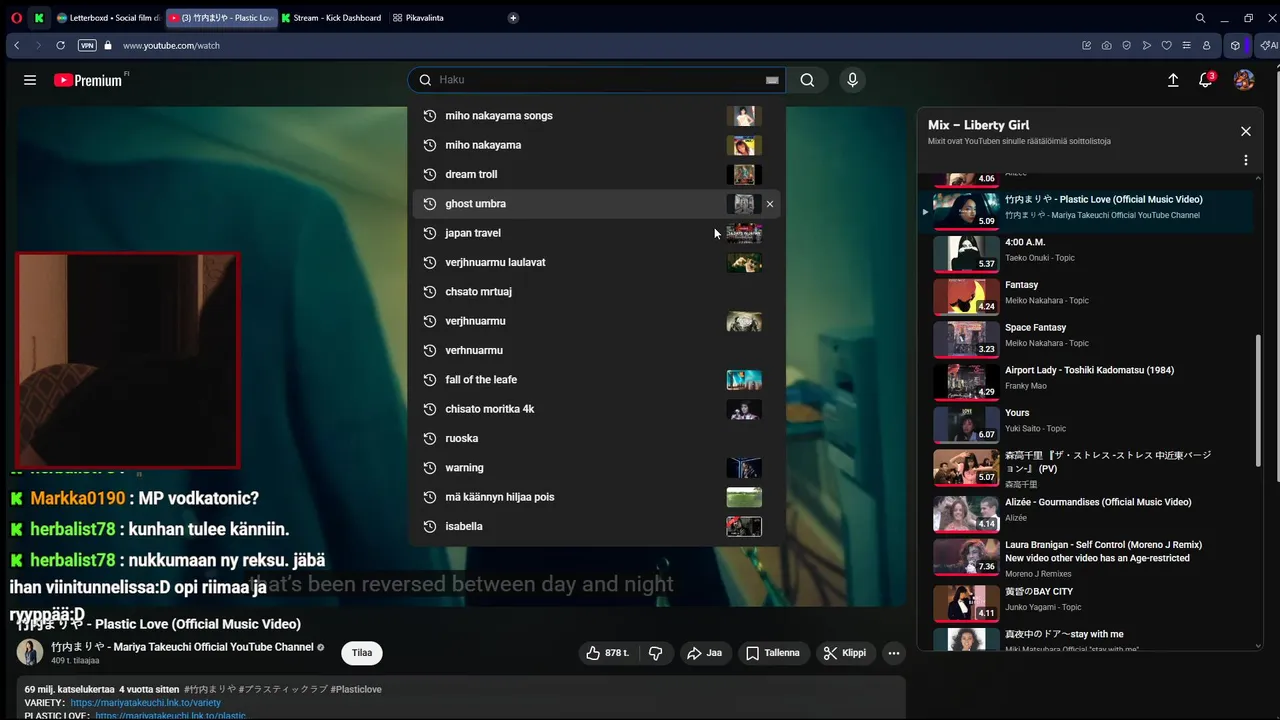Go back to previous page

point(17,45)
